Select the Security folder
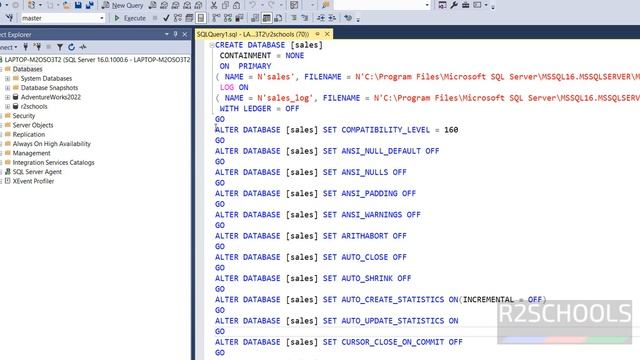Screen dimensions: 640x360 click(x=24, y=116)
